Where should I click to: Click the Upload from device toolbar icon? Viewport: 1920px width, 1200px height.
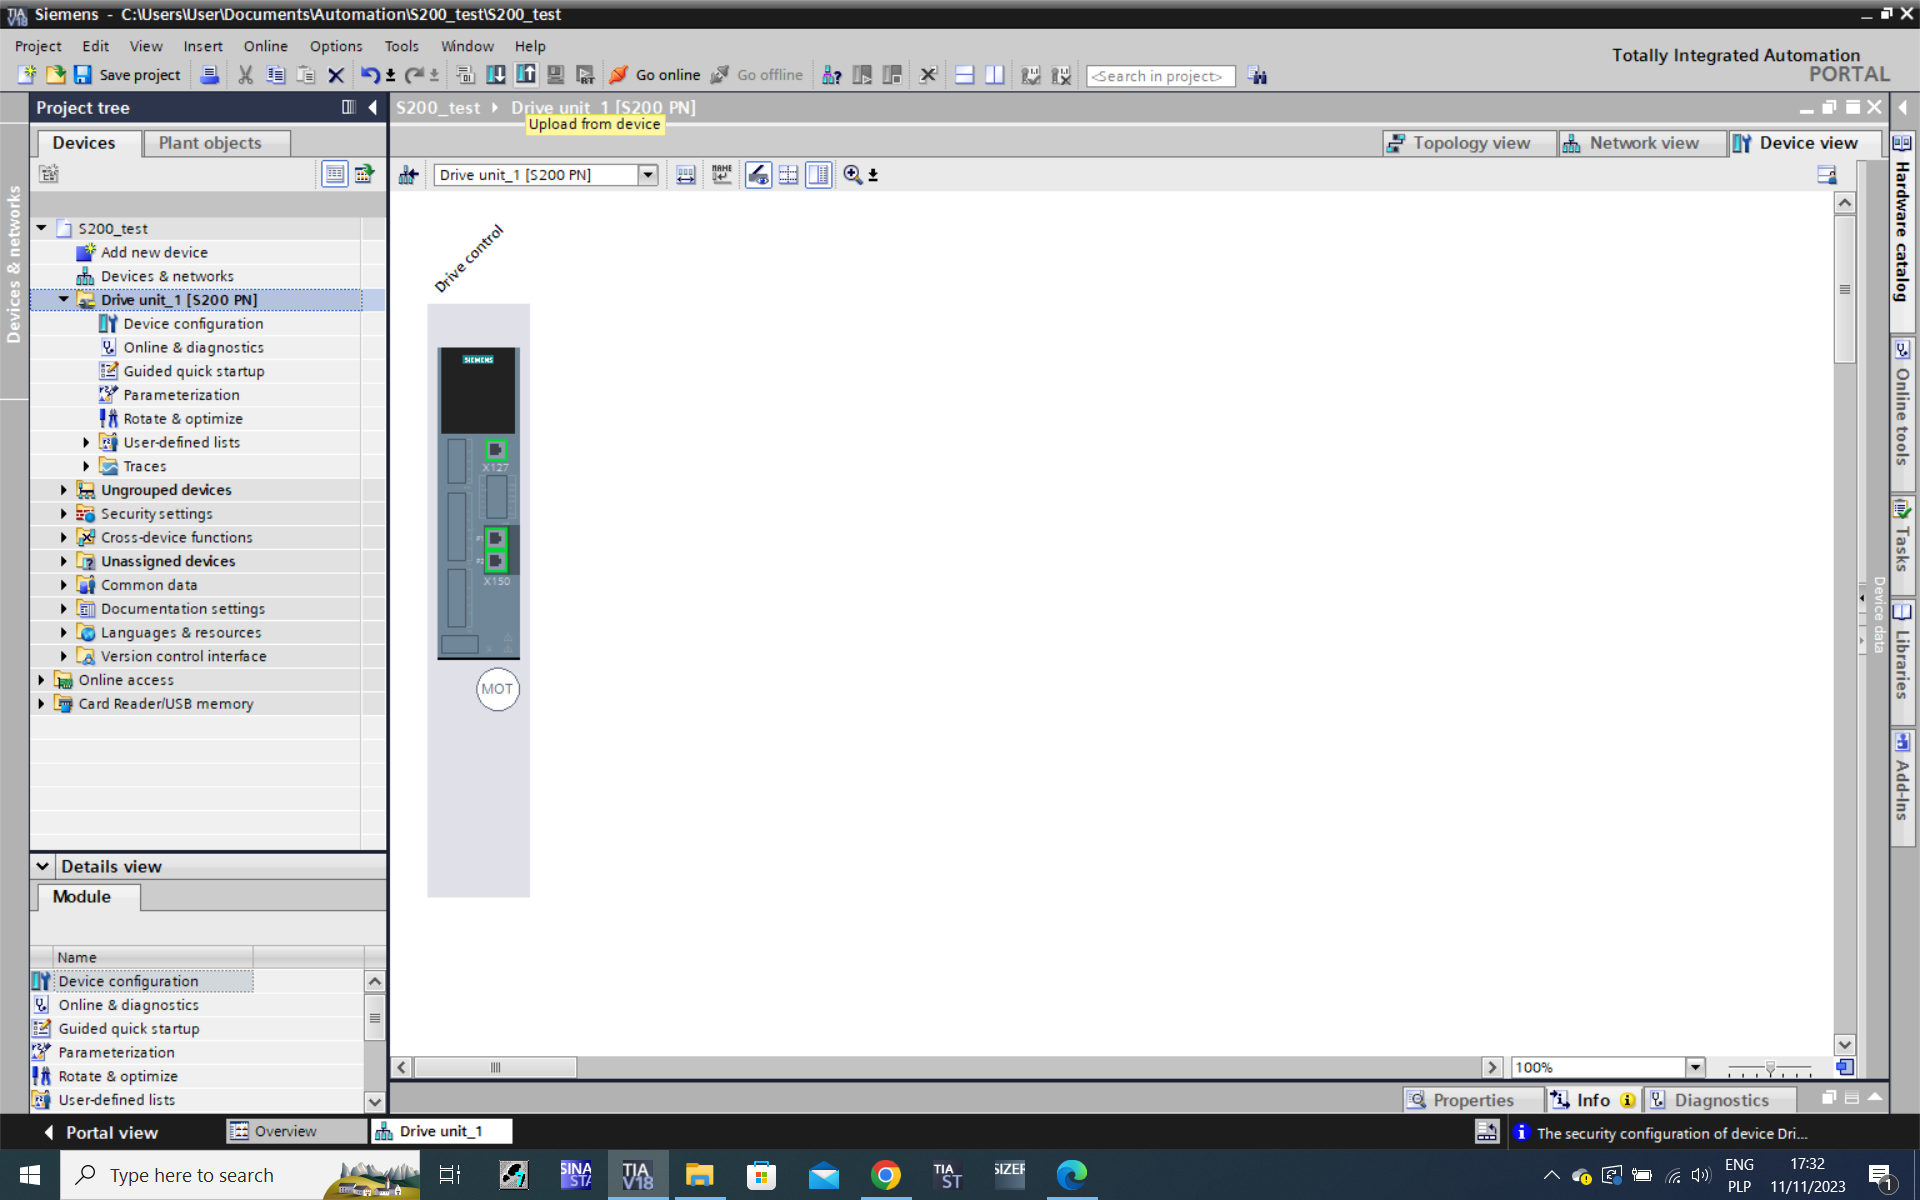(x=526, y=75)
